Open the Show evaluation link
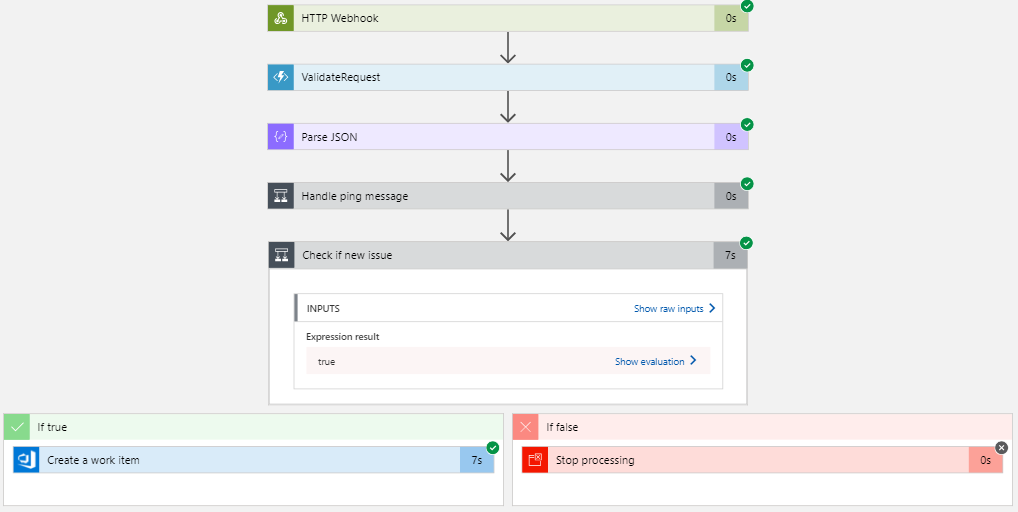The height and width of the screenshot is (512, 1018). click(655, 362)
